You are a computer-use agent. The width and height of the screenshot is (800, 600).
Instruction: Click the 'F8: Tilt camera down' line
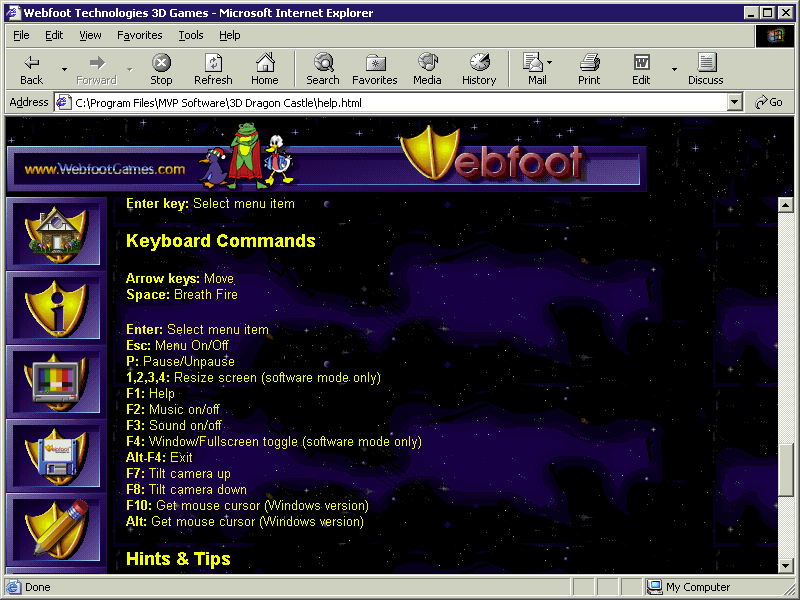tap(186, 490)
